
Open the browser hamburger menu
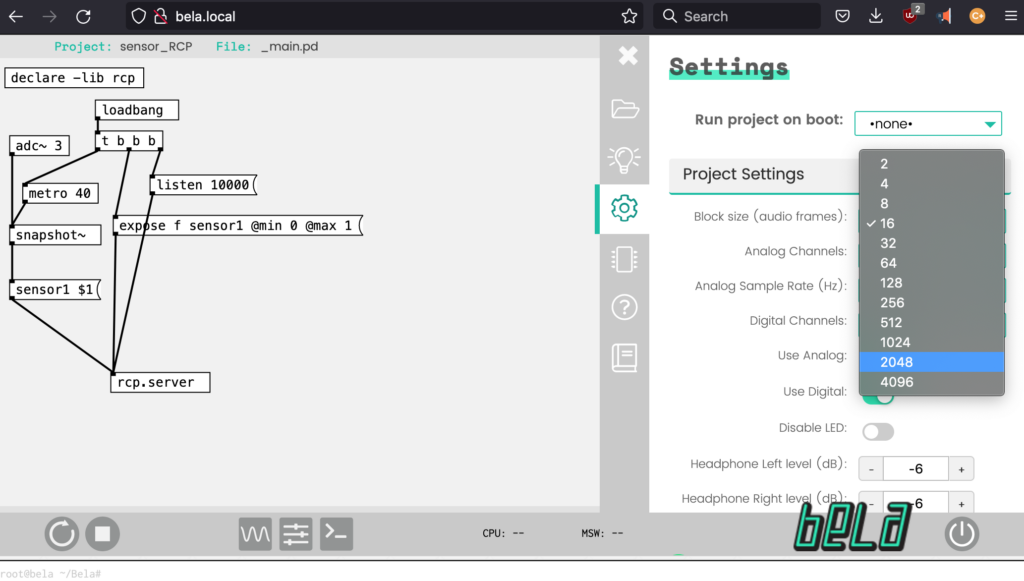click(x=1010, y=16)
